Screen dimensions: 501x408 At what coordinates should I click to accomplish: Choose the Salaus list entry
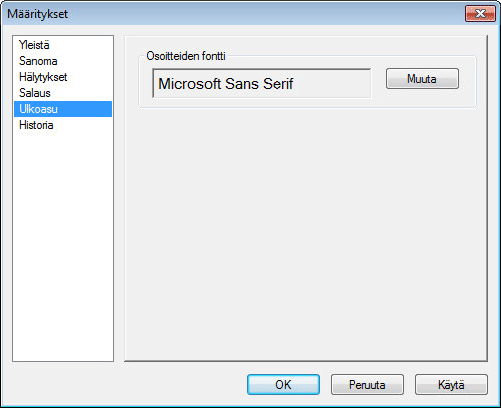click(x=63, y=93)
